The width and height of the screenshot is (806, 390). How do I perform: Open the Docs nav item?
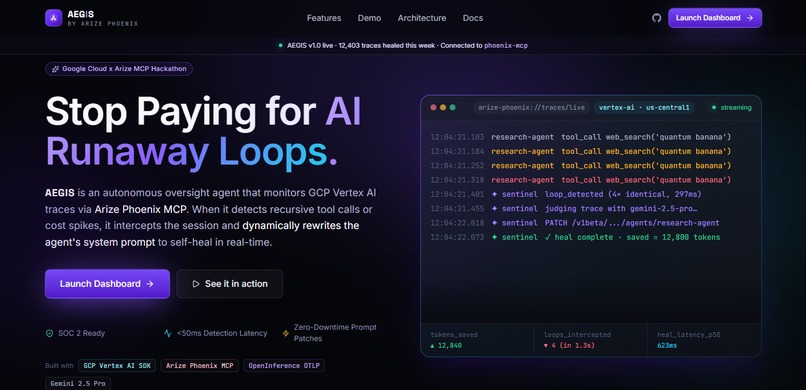pos(472,18)
